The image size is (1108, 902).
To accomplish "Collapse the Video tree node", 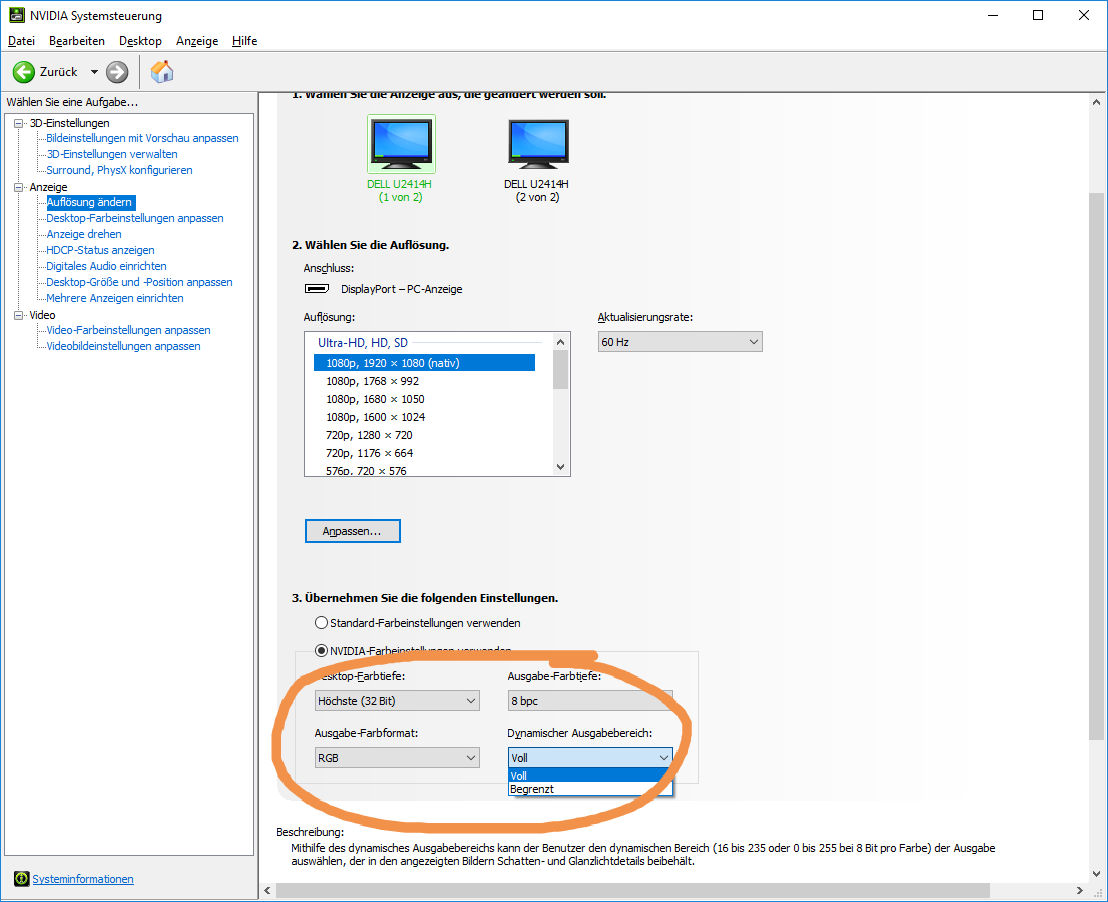I will point(18,315).
